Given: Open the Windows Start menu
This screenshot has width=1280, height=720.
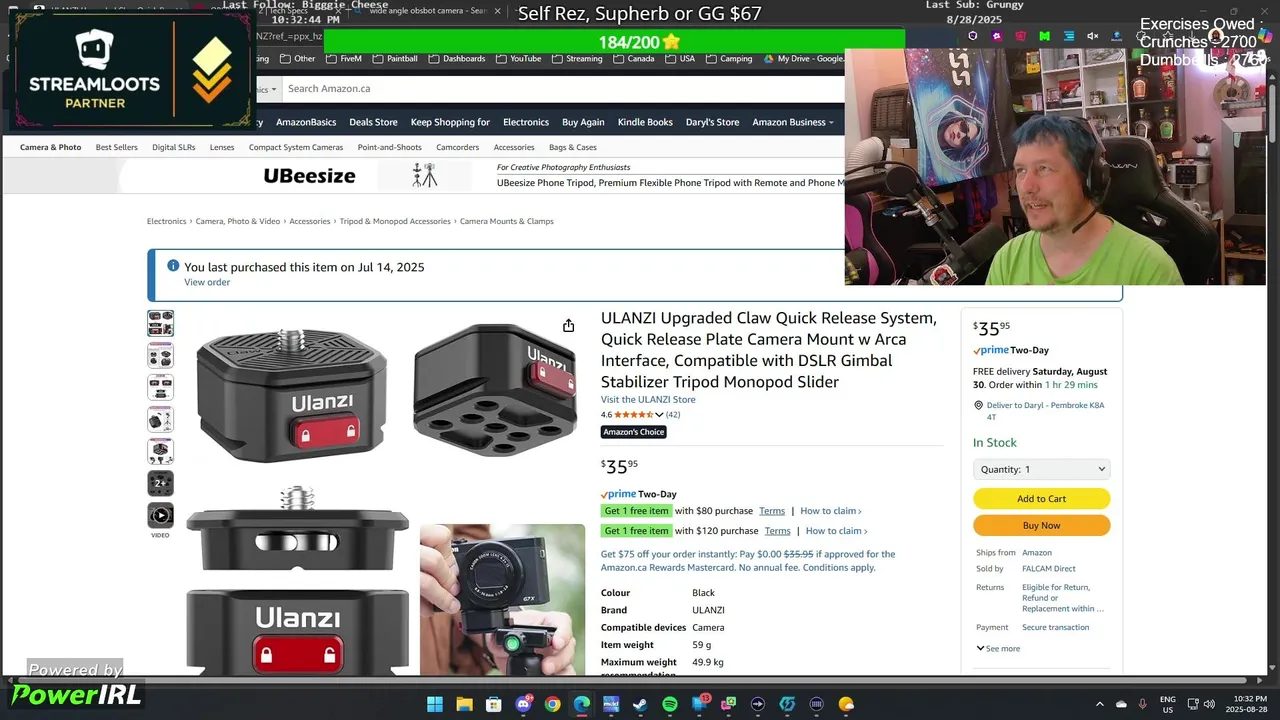Looking at the screenshot, I should click(x=435, y=704).
